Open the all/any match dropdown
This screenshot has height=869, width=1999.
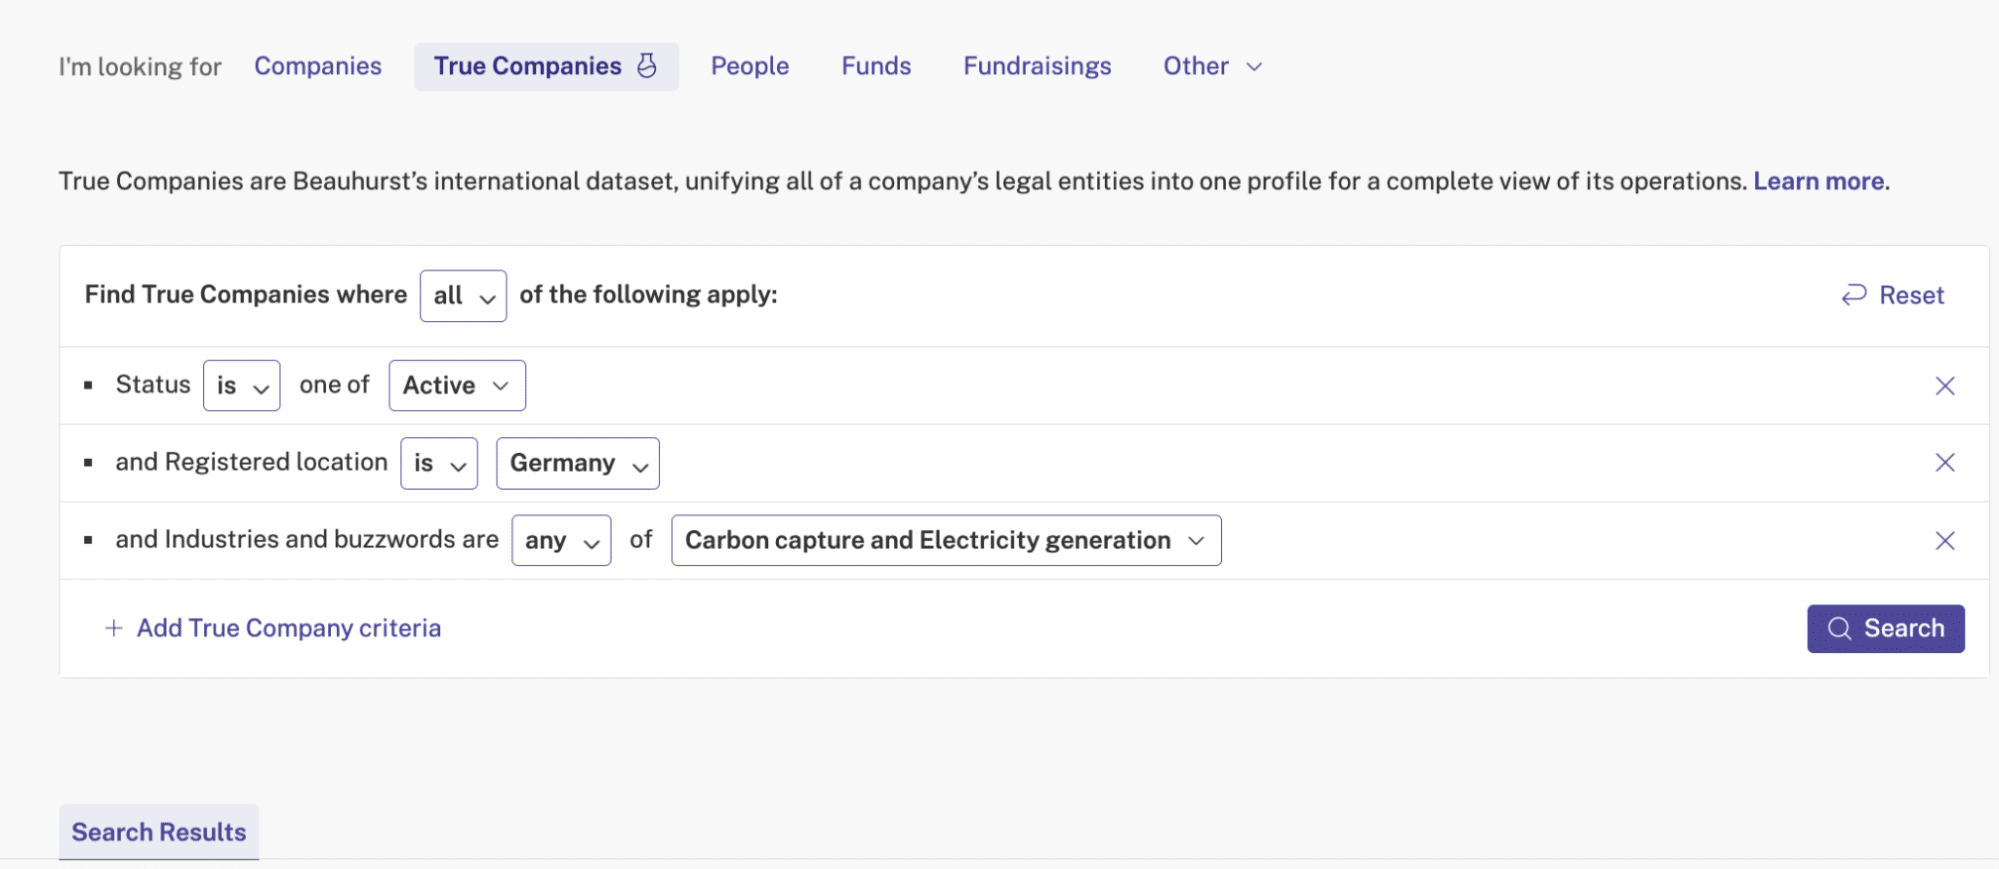coord(463,296)
